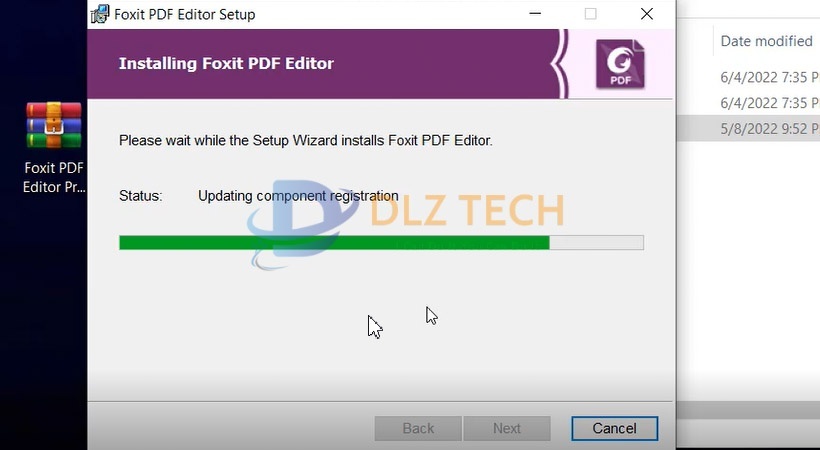Viewport: 820px width, 450px height.
Task: Select the Foxit PDF Editor WinRAR archive on the desktop
Action: [54, 125]
